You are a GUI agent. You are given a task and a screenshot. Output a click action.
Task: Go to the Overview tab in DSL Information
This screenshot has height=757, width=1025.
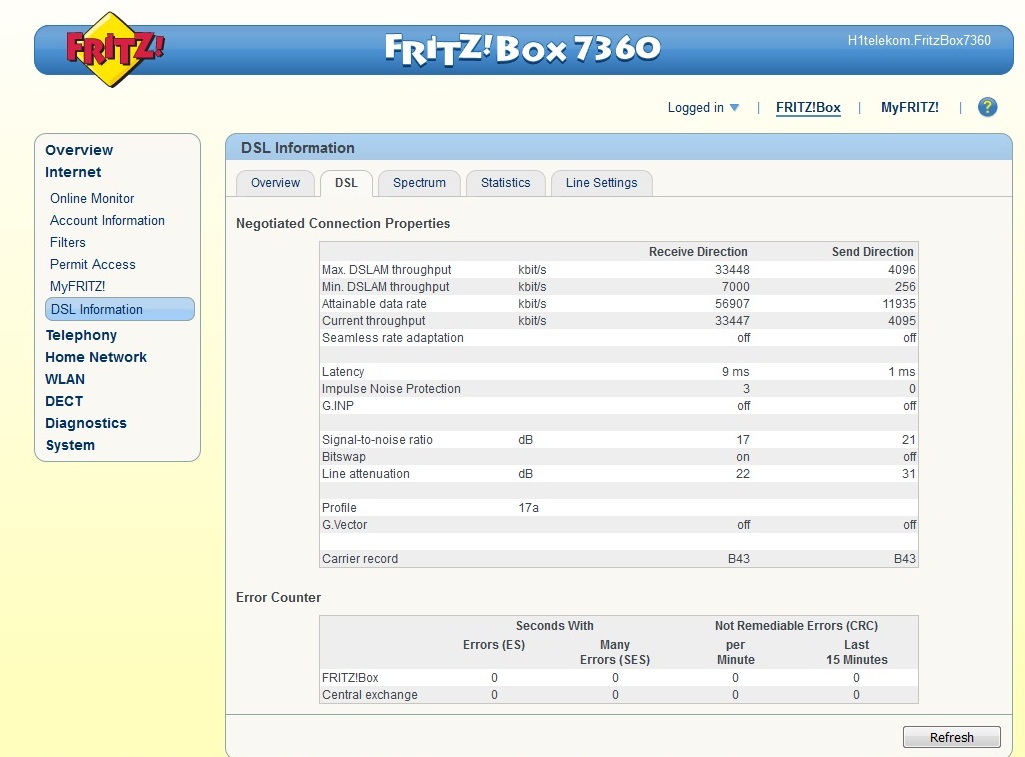point(275,183)
